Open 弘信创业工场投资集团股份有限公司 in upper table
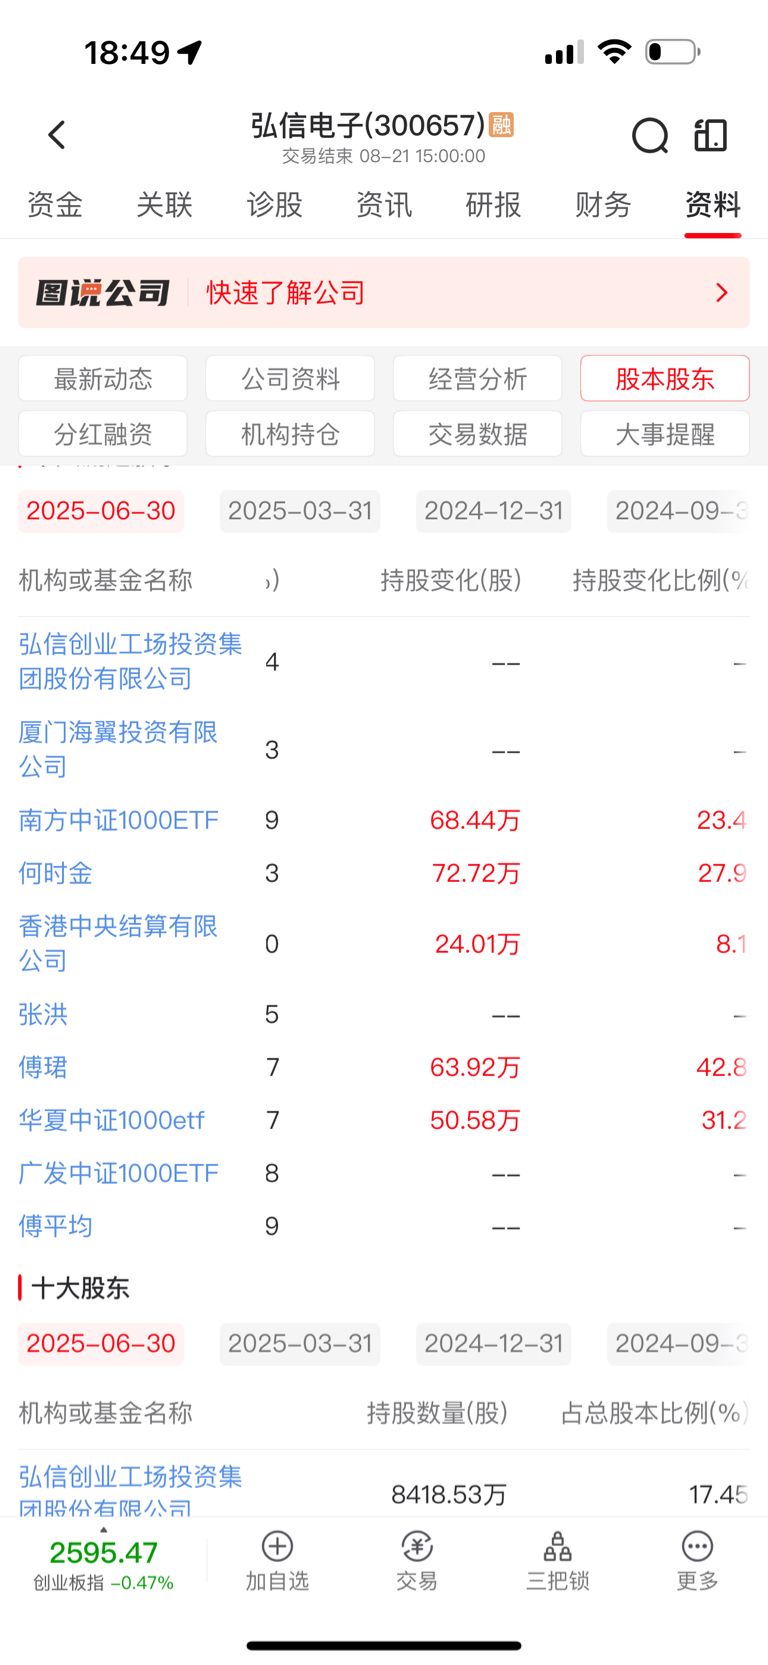 (x=130, y=661)
